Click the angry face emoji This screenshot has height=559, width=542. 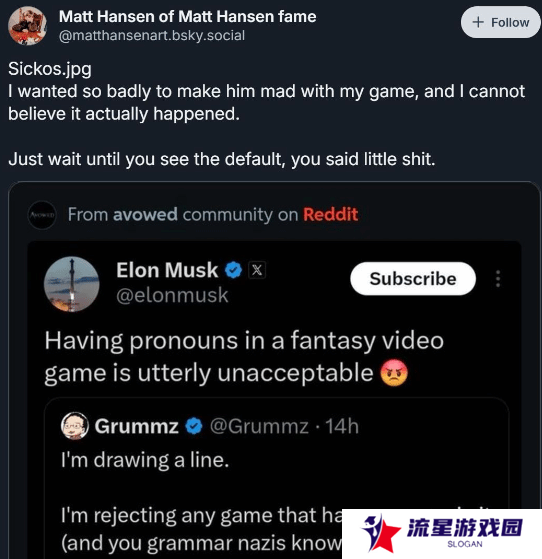394,373
